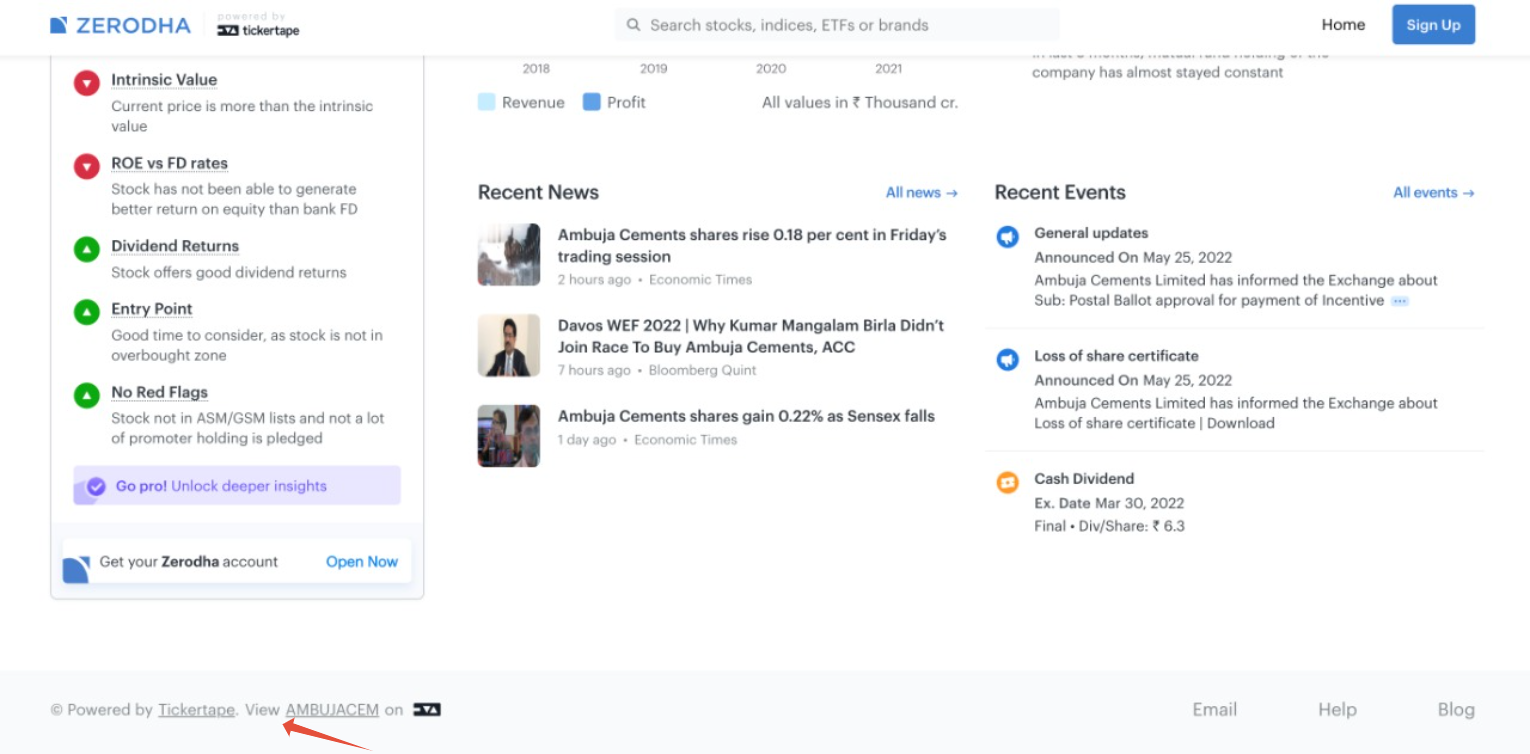1530x754 pixels.
Task: Open thumbnail of Ambuja shares gain 0.22% news
Action: coord(509,436)
